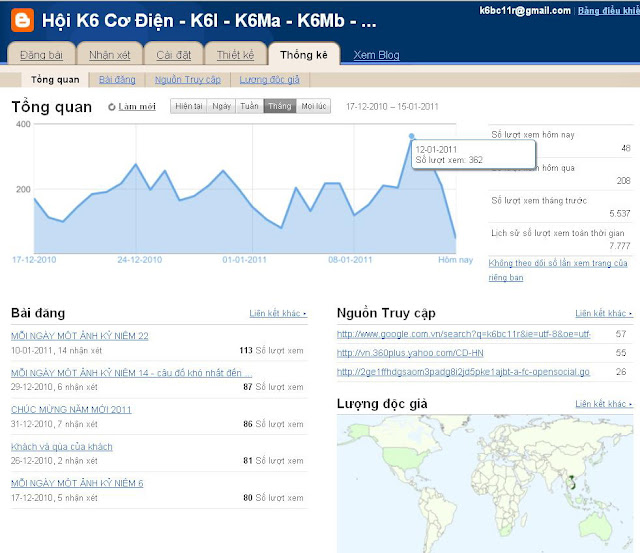640x553 pixels.
Task: Click the 24-12-2010 axis label
Action: (140, 260)
